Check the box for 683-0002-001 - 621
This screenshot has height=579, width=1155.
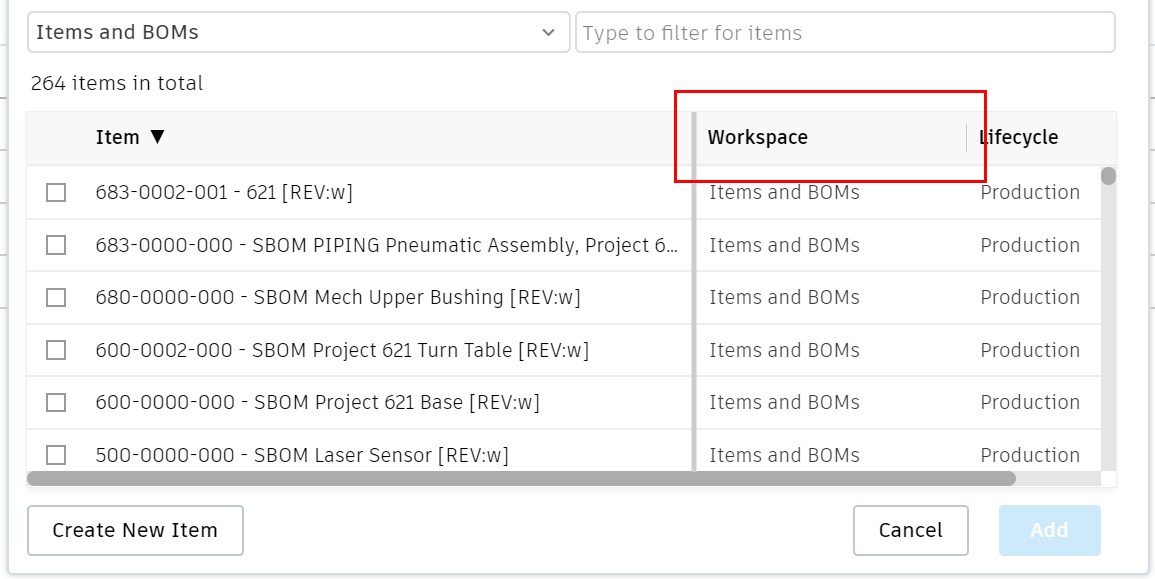click(x=56, y=192)
